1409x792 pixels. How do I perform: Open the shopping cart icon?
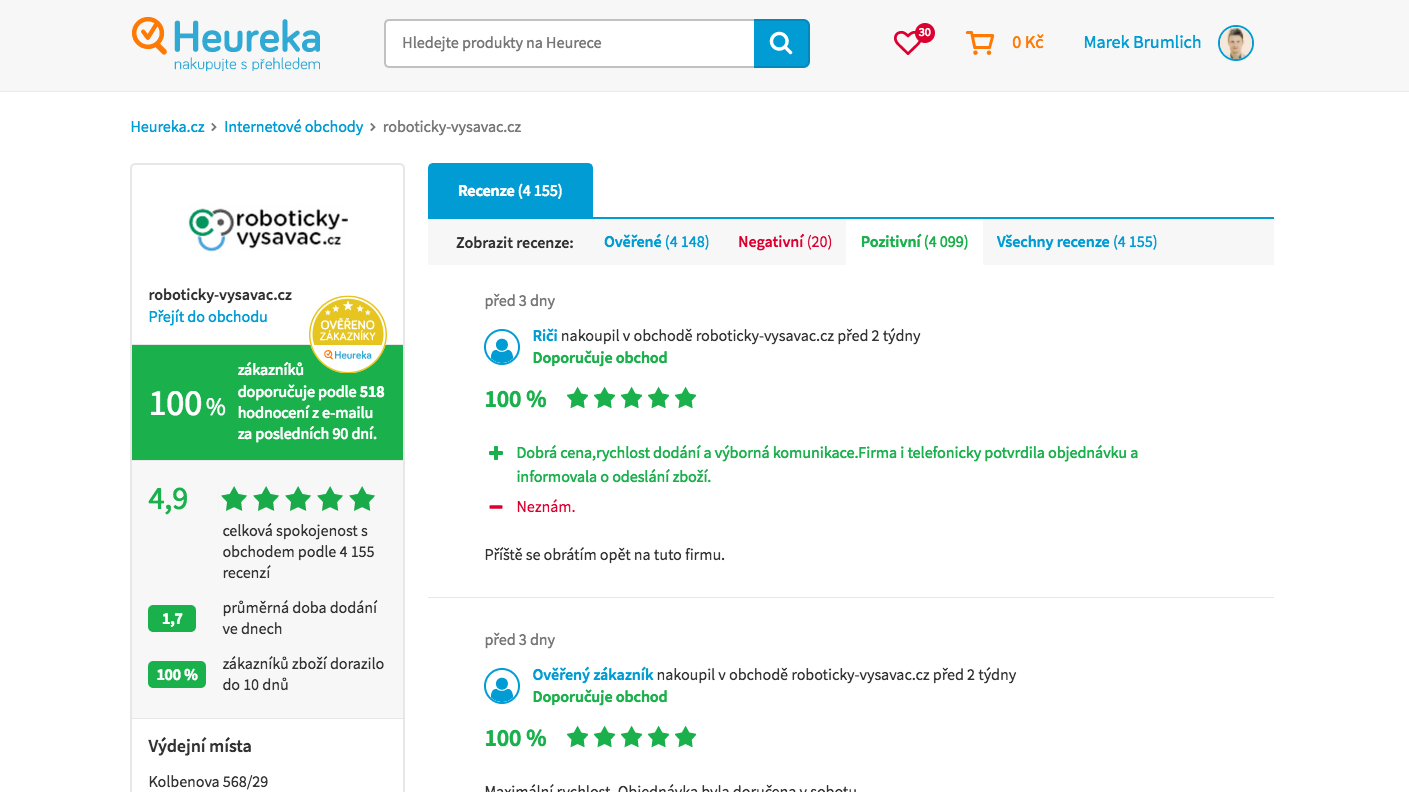(980, 42)
